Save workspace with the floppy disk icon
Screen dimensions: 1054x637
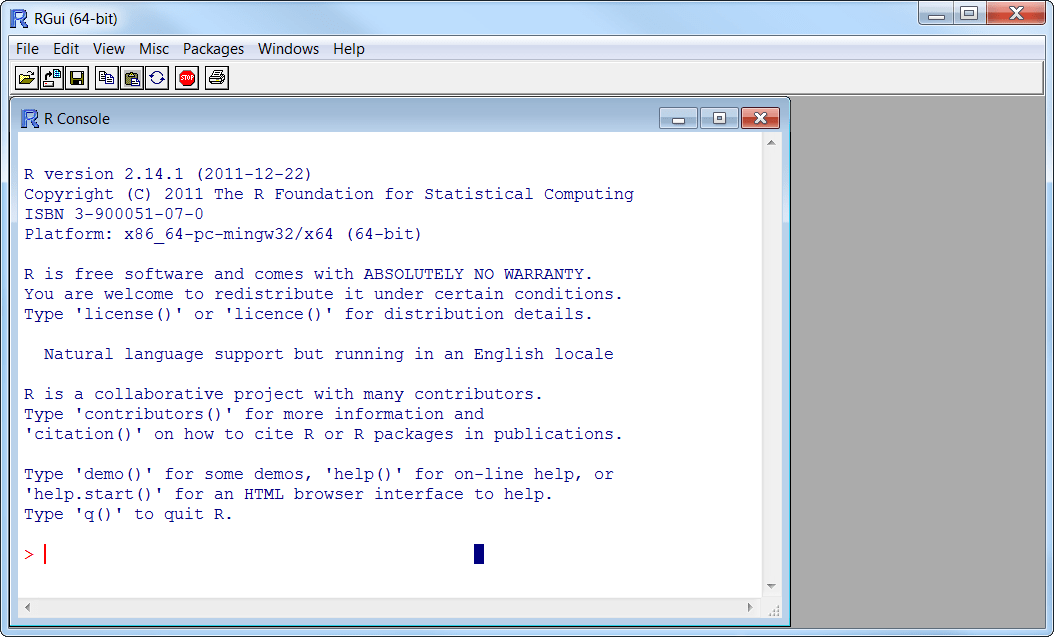click(77, 78)
